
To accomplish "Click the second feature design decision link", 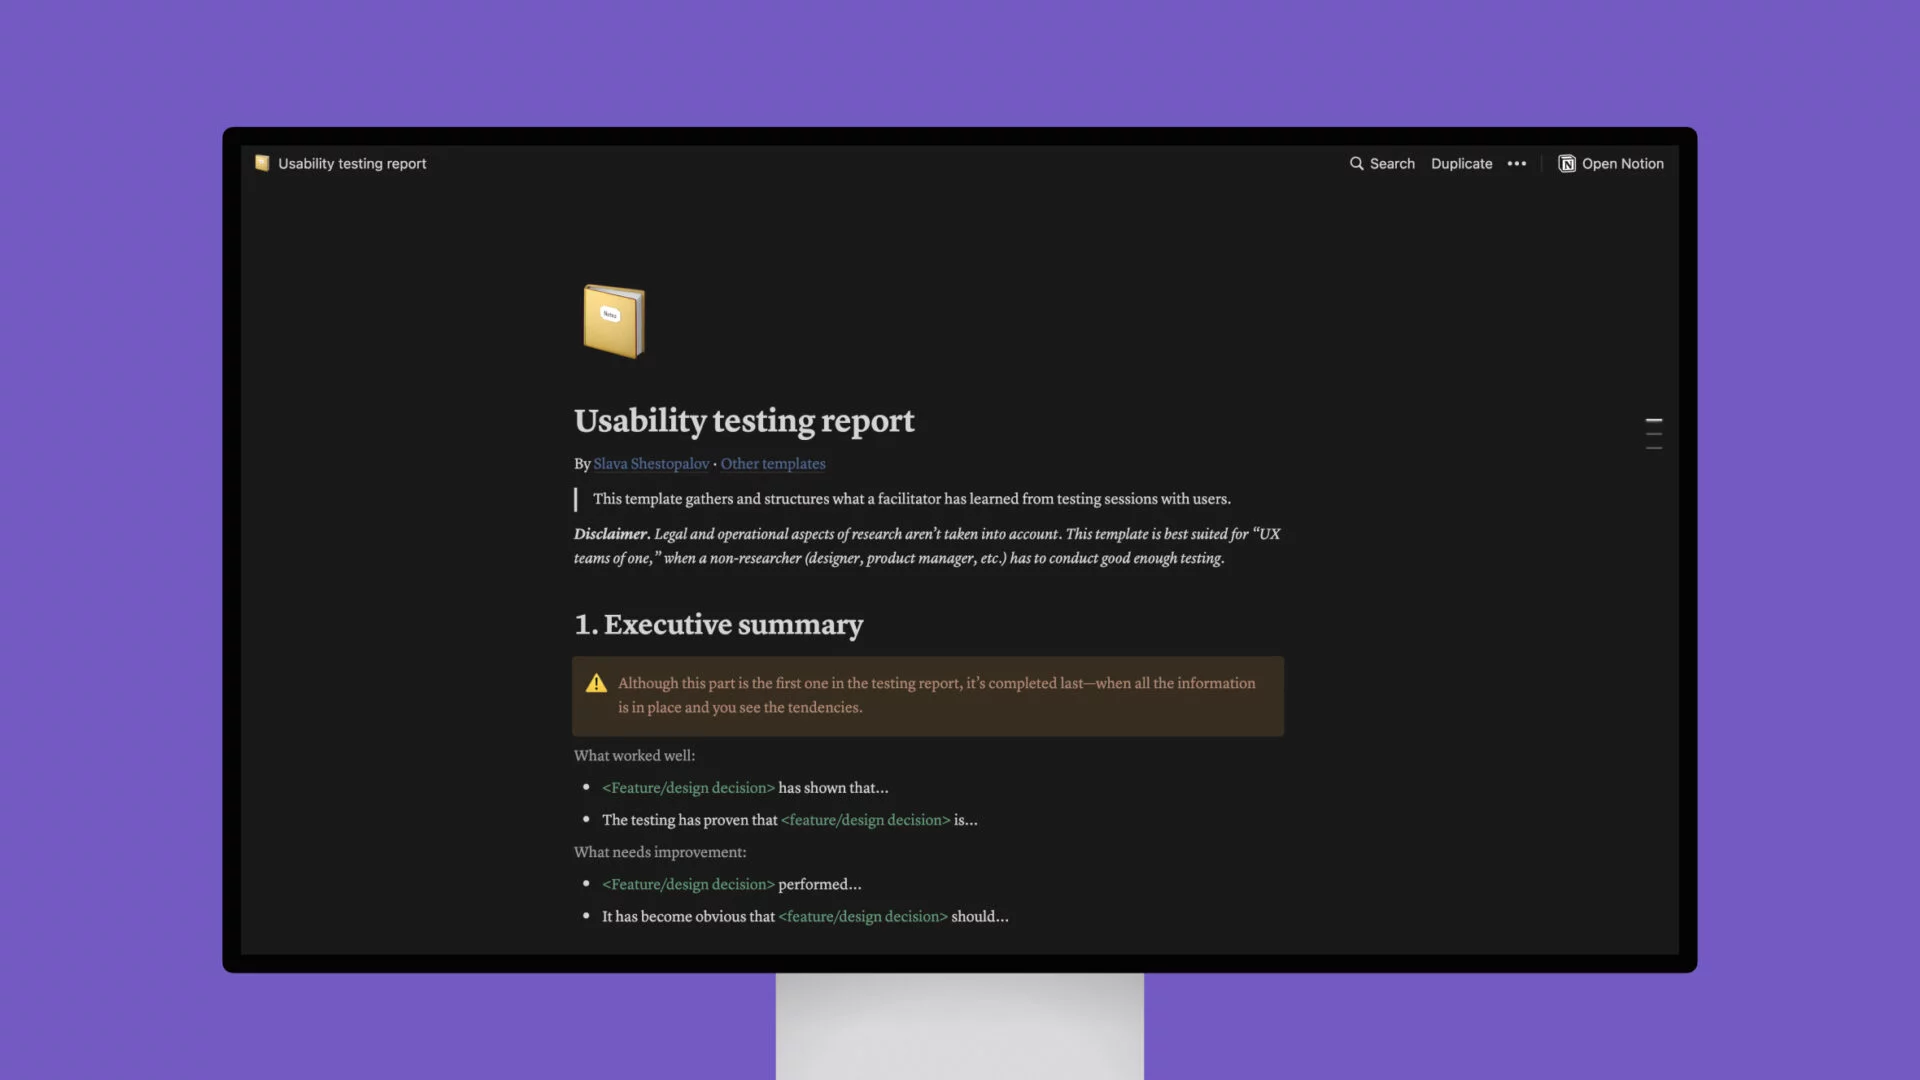I will pos(864,819).
